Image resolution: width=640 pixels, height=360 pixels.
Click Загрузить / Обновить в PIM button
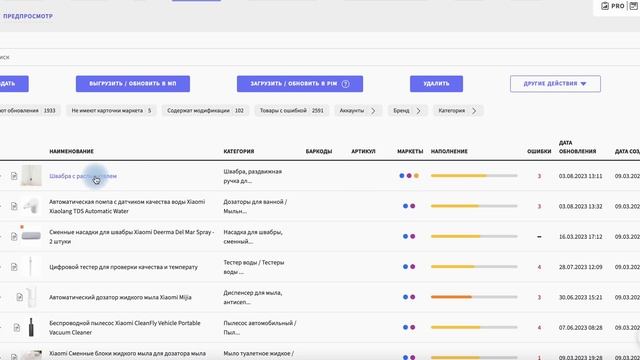pos(300,84)
